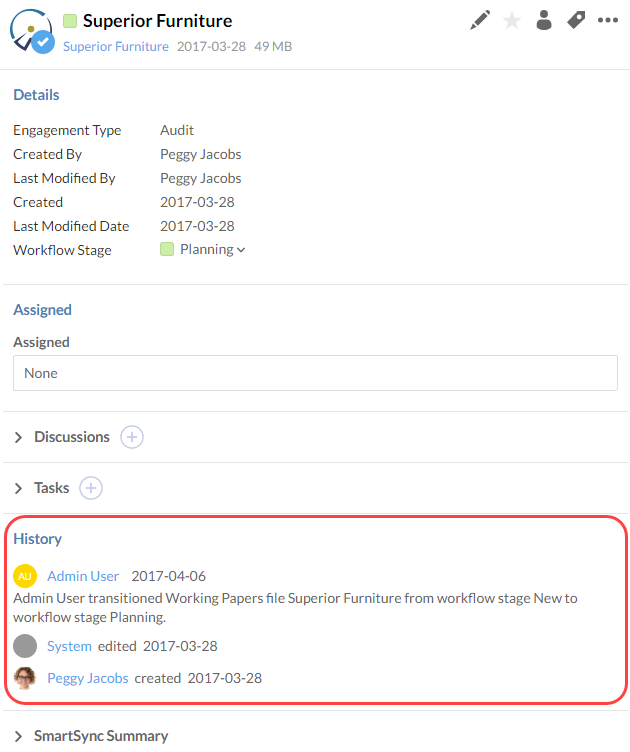Click the pencil edit icon
The width and height of the screenshot is (630, 752).
click(480, 20)
